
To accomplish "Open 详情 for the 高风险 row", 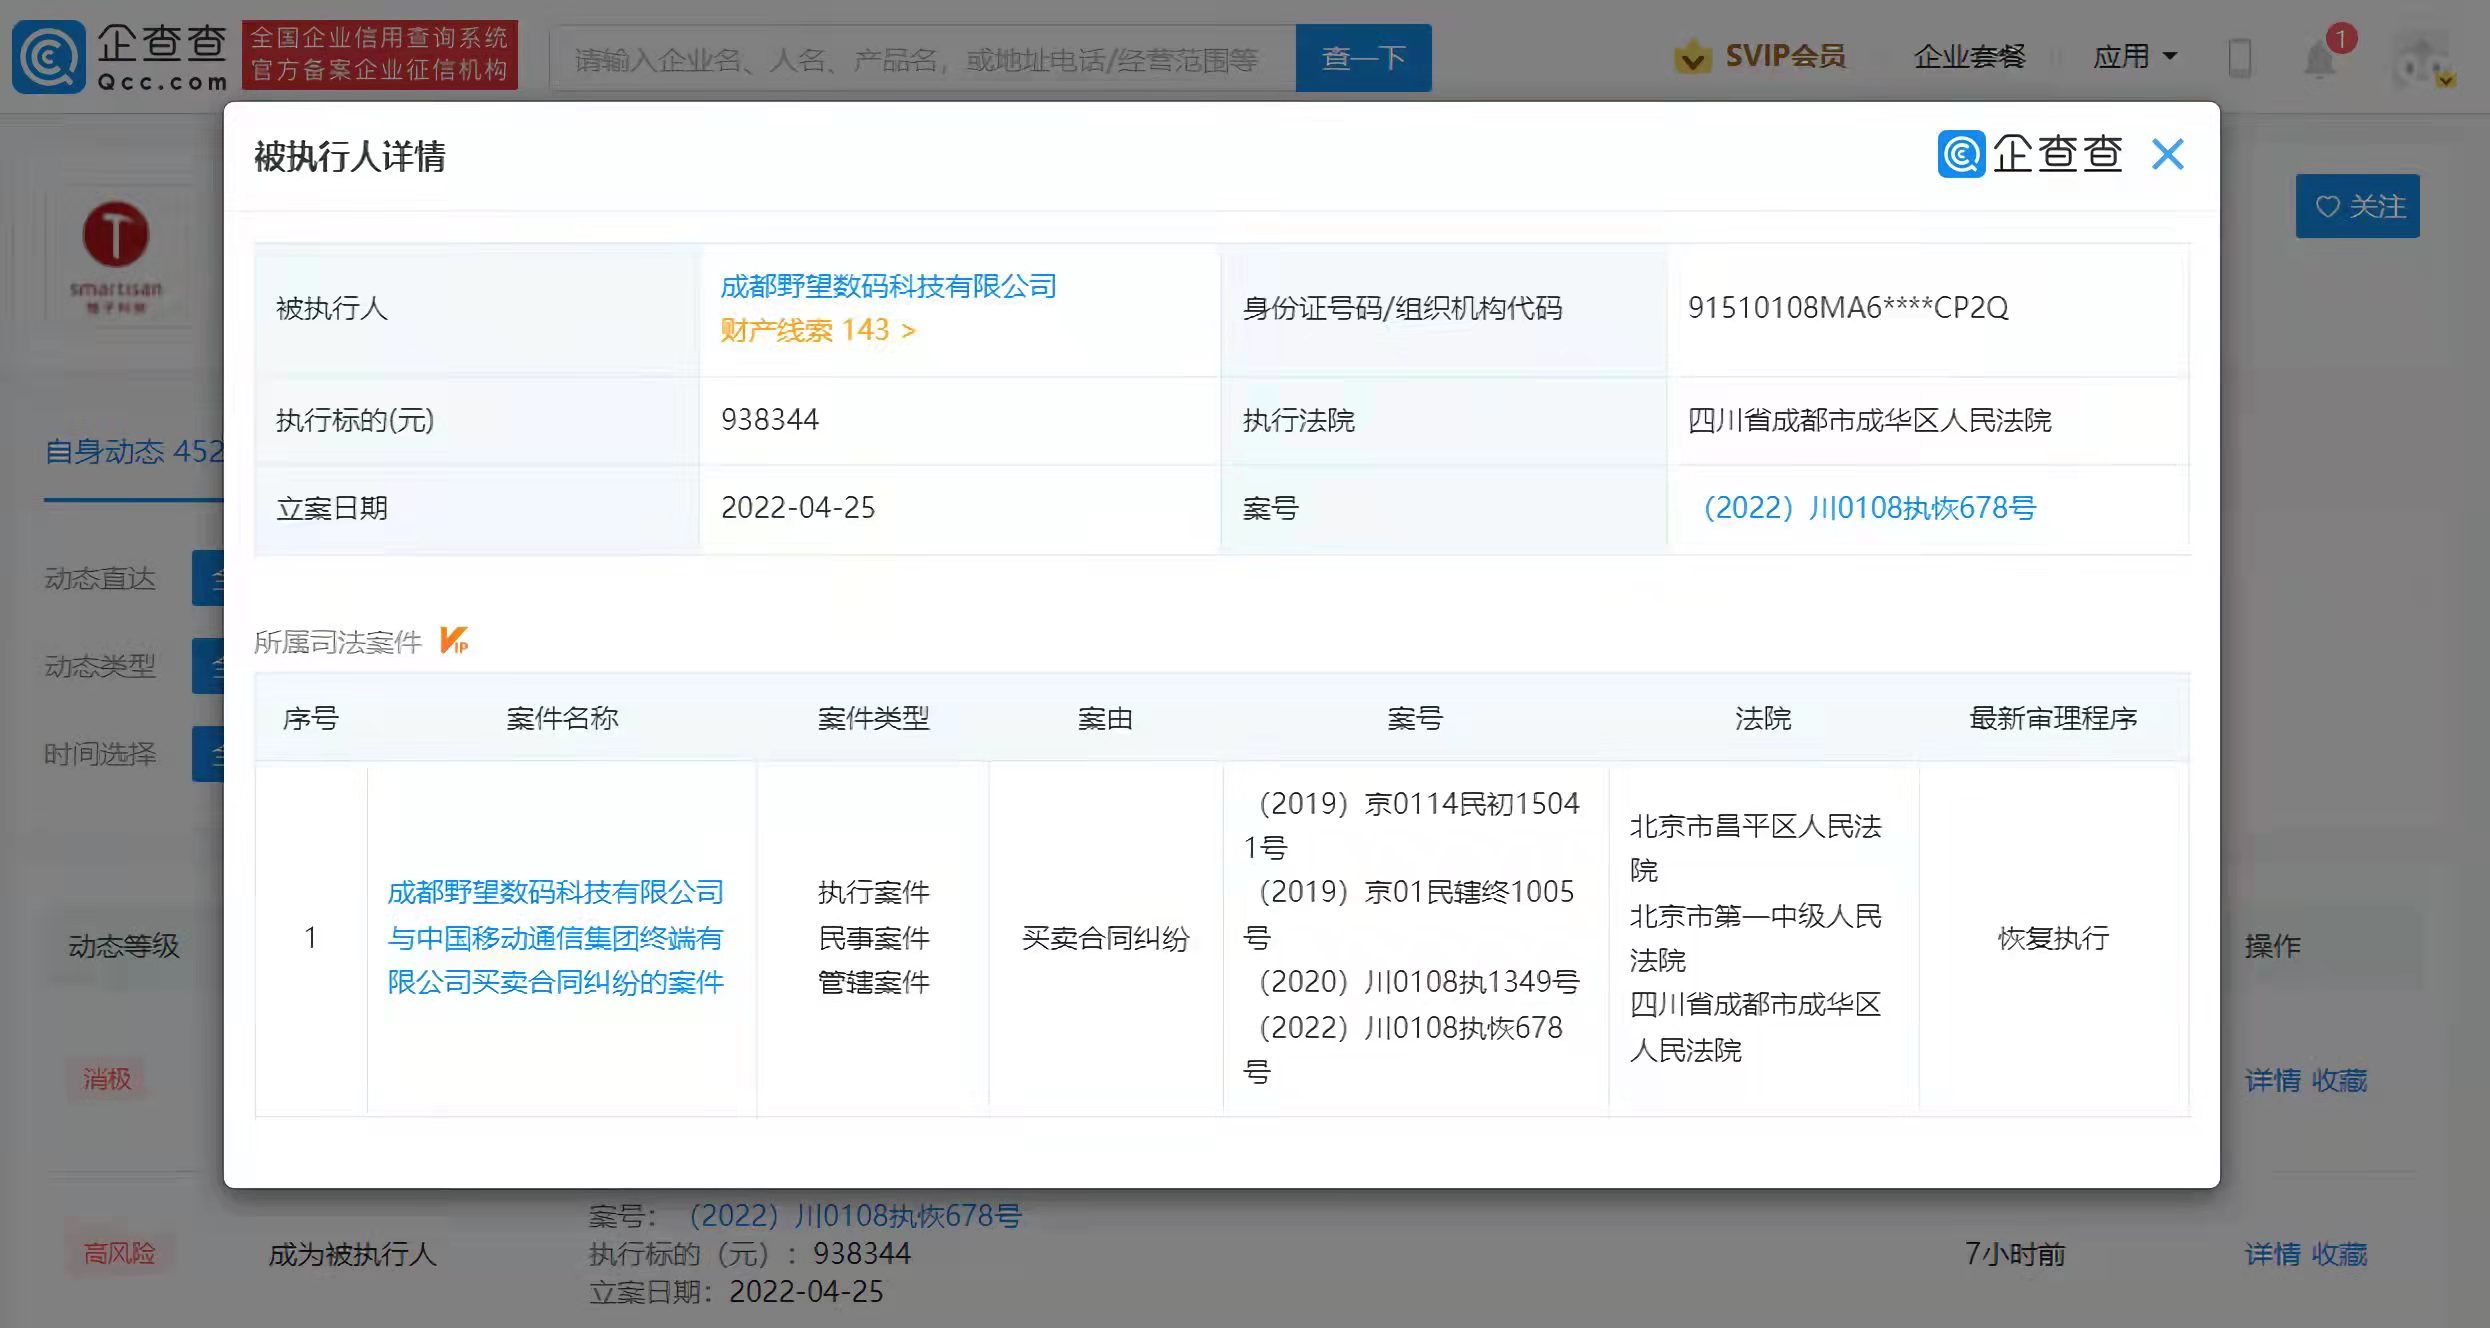I will tap(2272, 1254).
